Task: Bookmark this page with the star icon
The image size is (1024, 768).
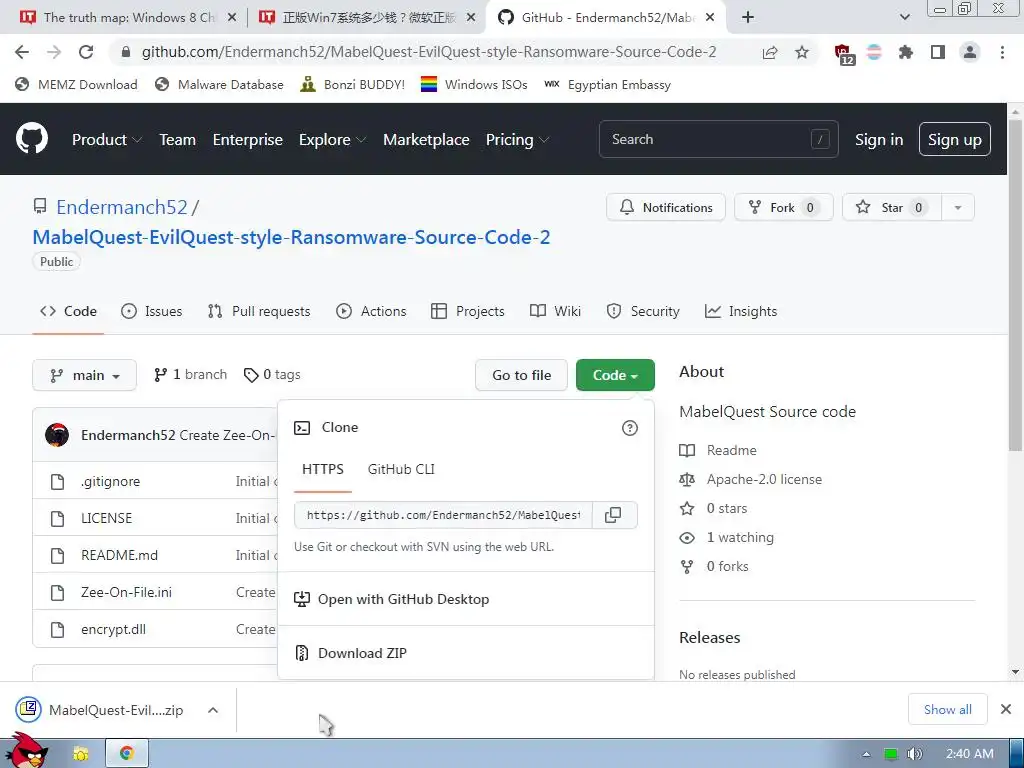Action: 802,52
